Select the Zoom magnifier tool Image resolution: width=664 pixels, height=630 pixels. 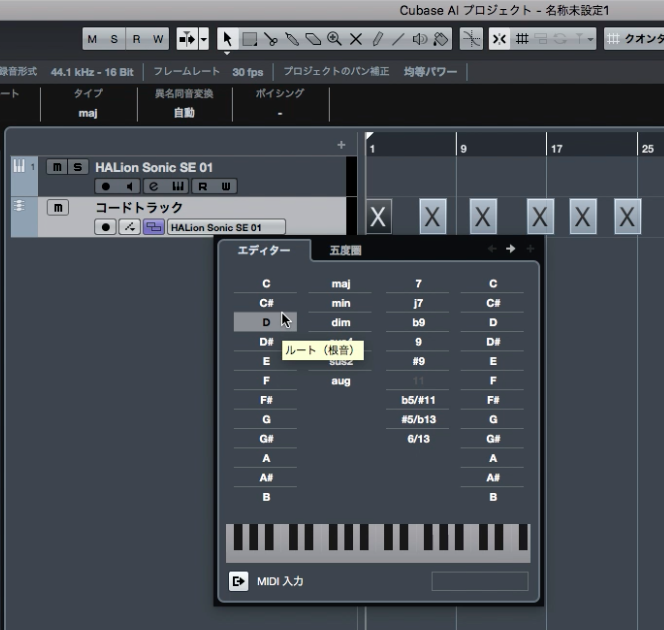click(335, 39)
